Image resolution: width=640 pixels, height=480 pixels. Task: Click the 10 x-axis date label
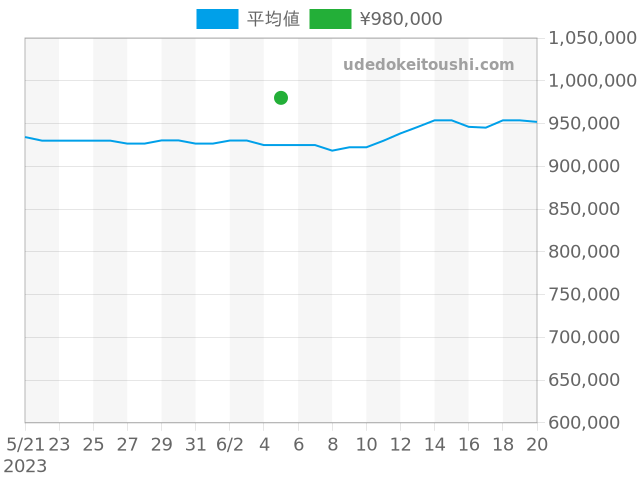click(366, 444)
